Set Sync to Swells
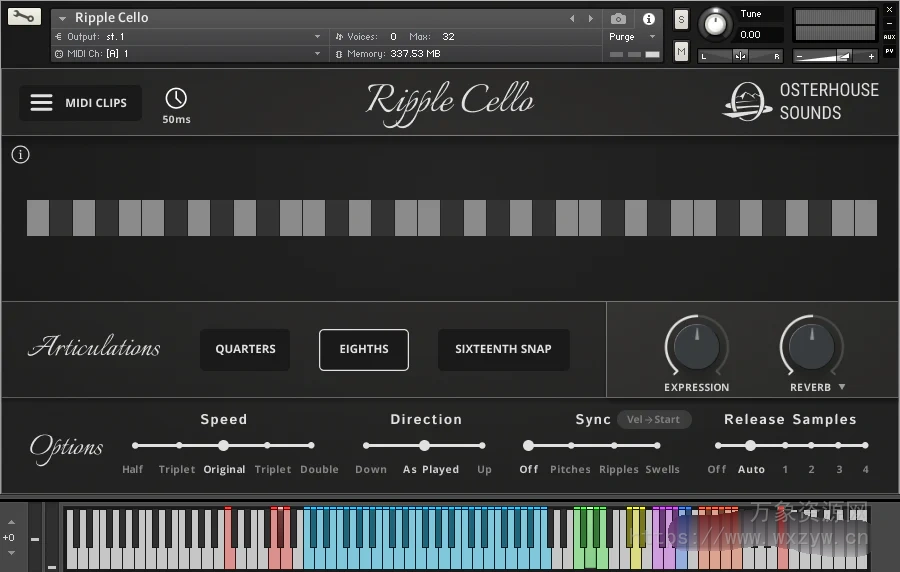Image resolution: width=900 pixels, height=572 pixels. click(662, 469)
